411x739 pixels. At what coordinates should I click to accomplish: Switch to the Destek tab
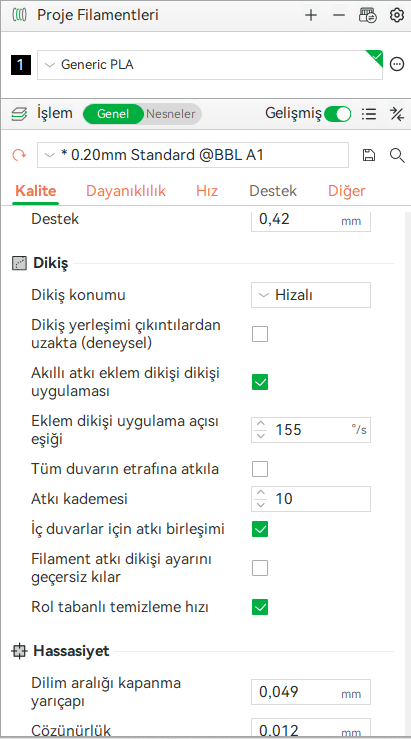click(x=273, y=191)
